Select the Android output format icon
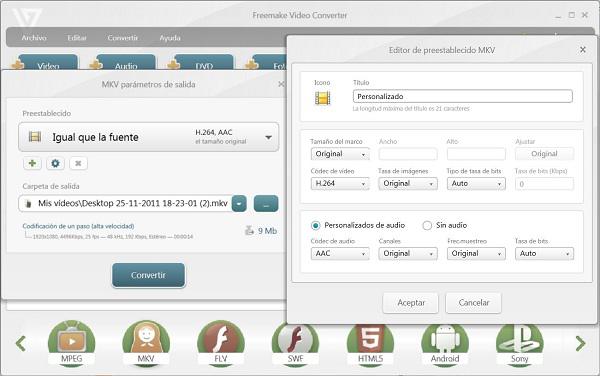The height and width of the screenshot is (376, 600). [x=445, y=344]
